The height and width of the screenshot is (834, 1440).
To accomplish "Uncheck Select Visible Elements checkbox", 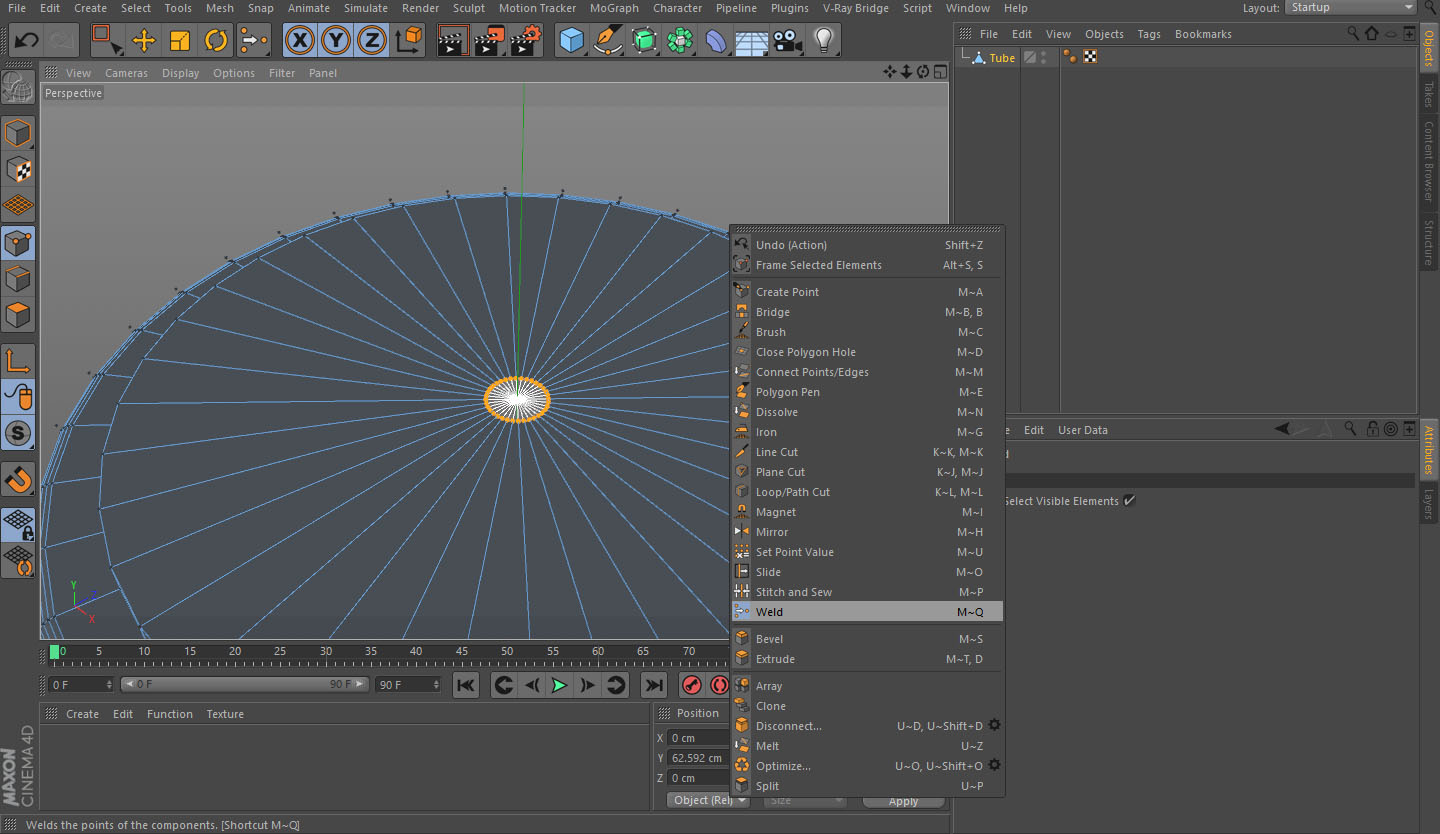I will point(1129,501).
